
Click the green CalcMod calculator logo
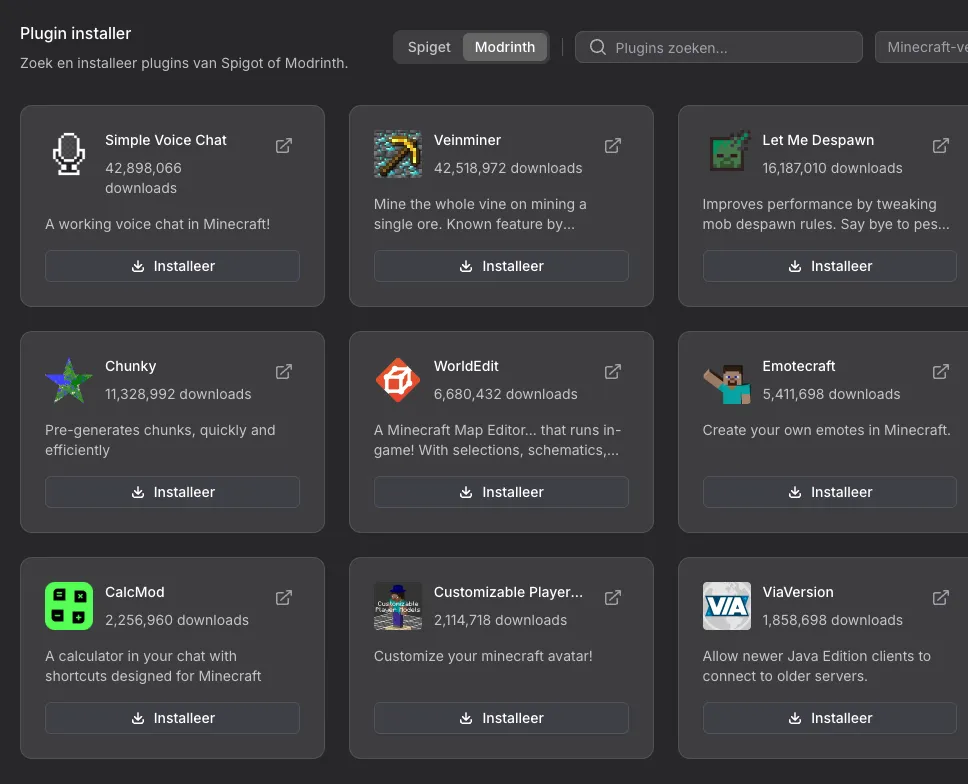69,606
